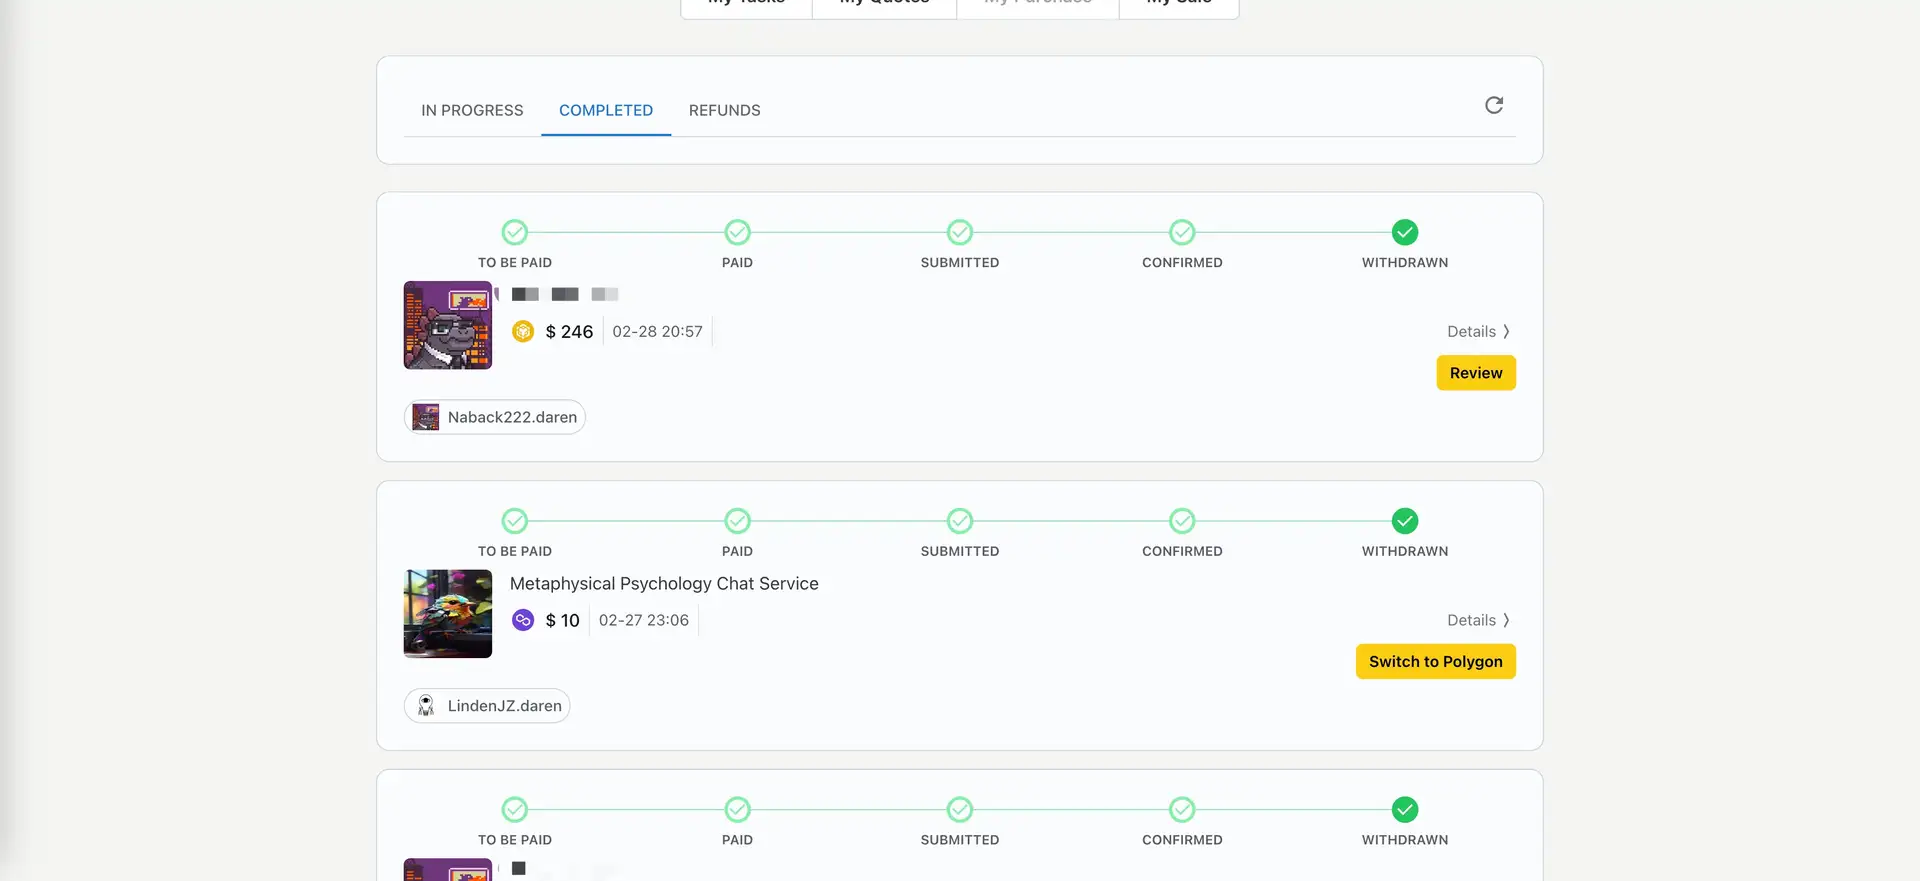Viewport: 1920px width, 881px height.
Task: Click the refresh icon in the tab bar
Action: [x=1494, y=105]
